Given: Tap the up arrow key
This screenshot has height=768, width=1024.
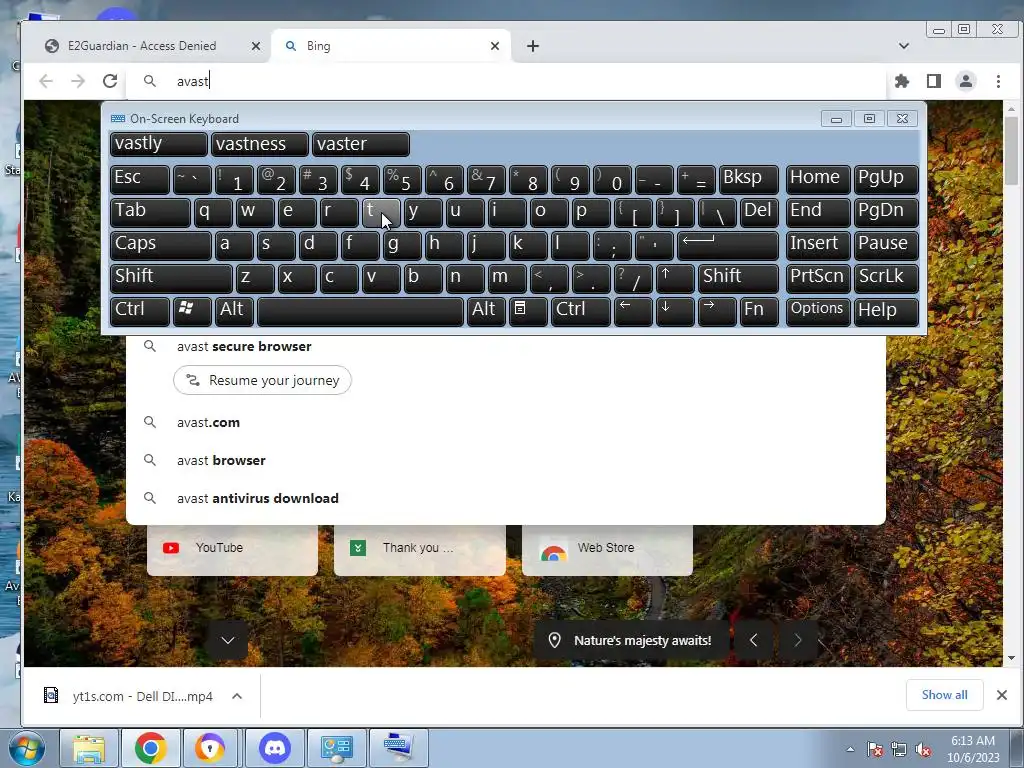Looking at the screenshot, I should tap(675, 278).
